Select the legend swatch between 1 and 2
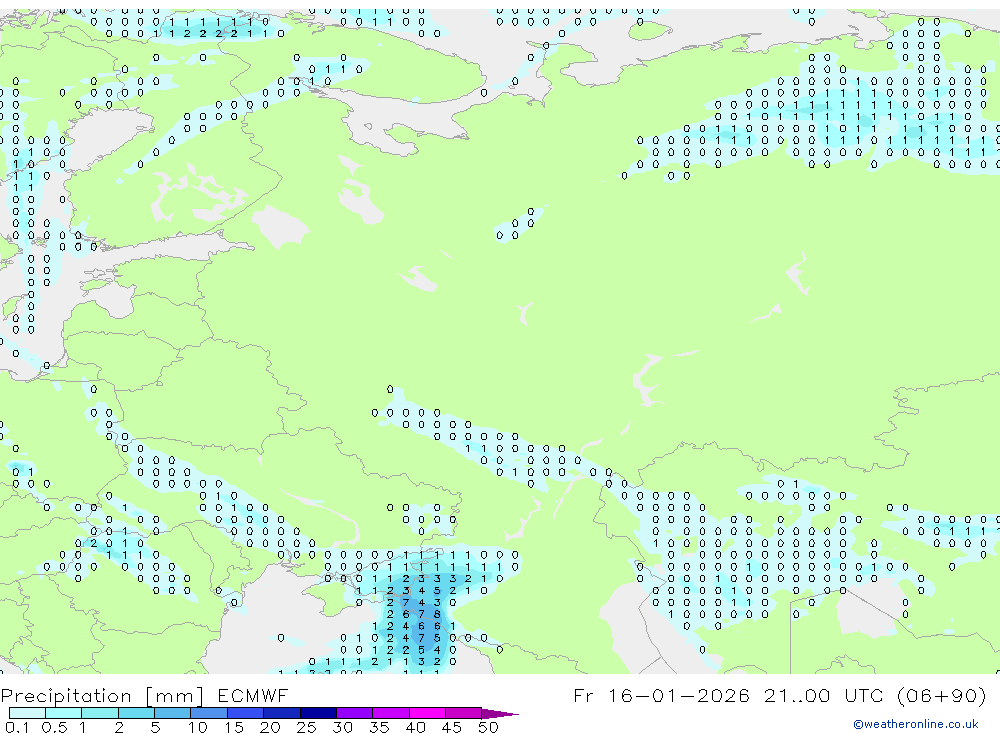Image resolution: width=1000 pixels, height=733 pixels. point(99,713)
